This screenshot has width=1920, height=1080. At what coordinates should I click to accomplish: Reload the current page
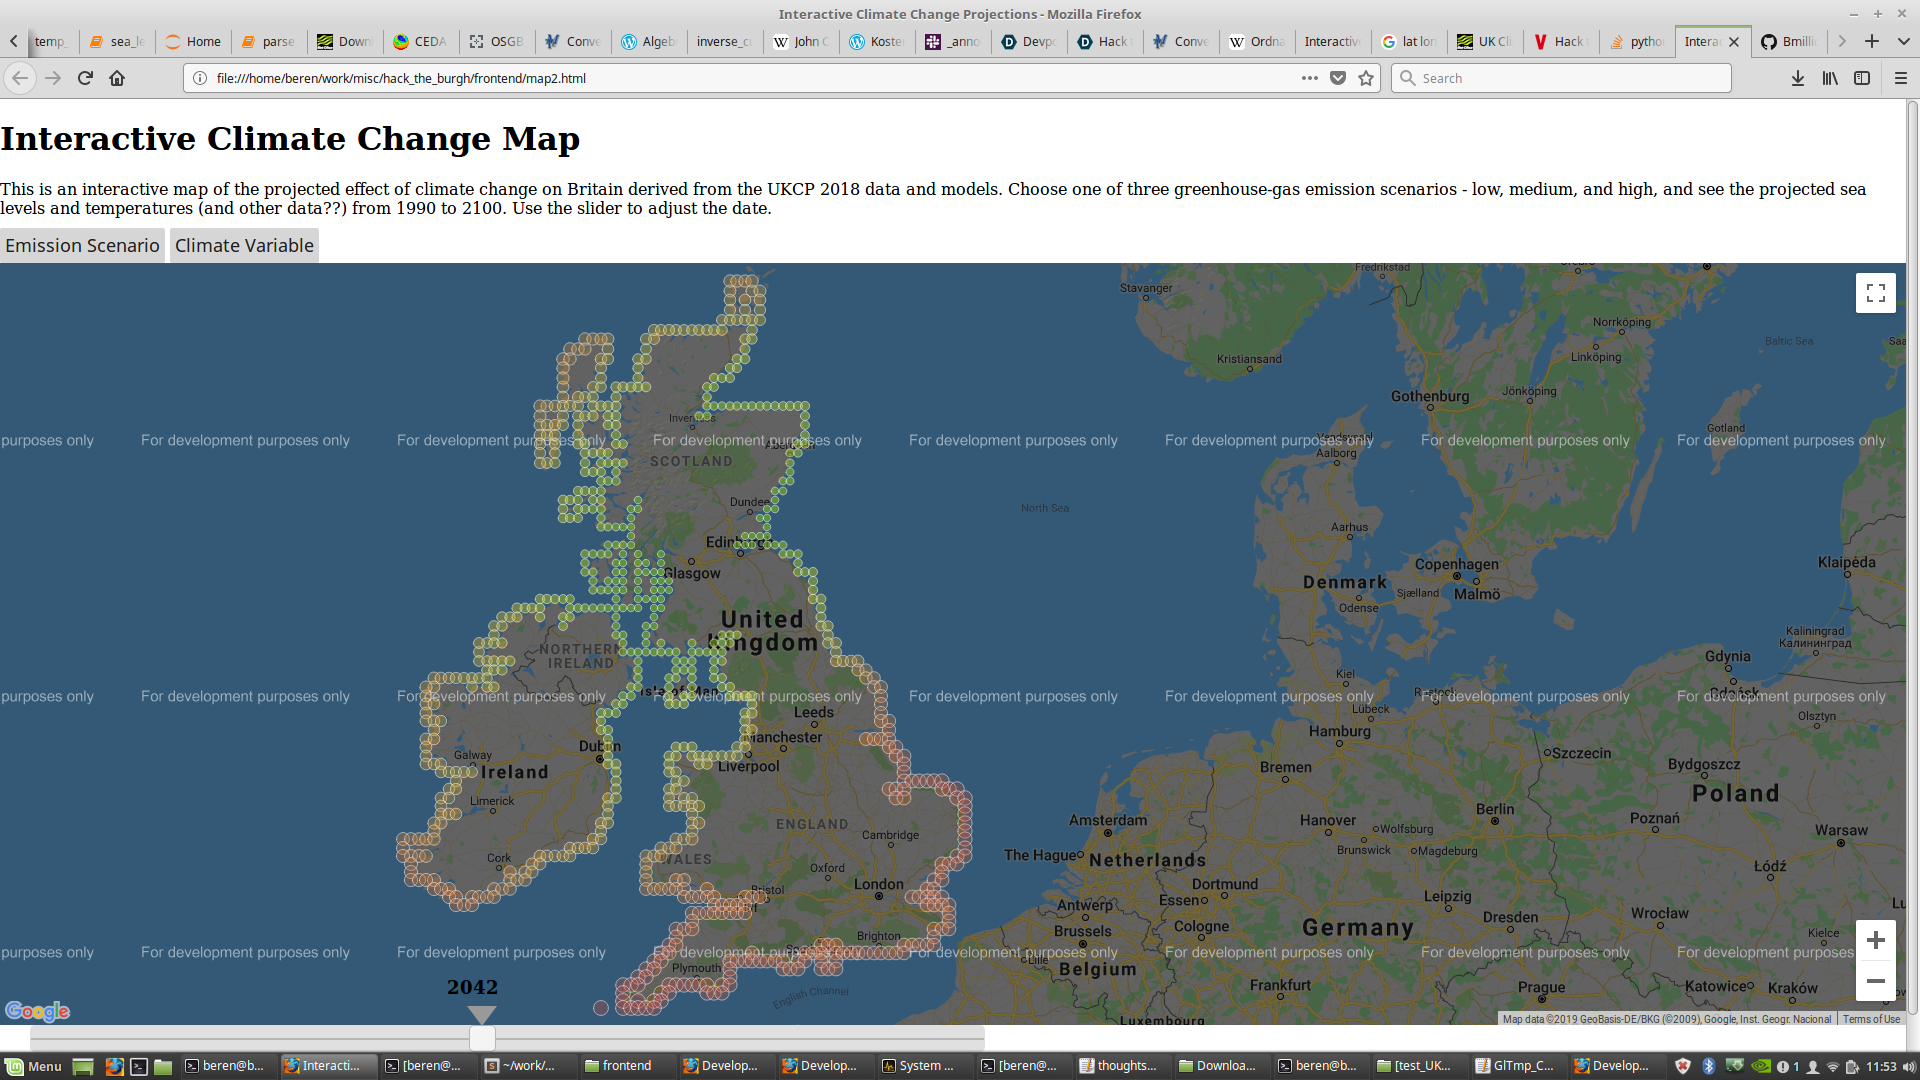coord(85,78)
